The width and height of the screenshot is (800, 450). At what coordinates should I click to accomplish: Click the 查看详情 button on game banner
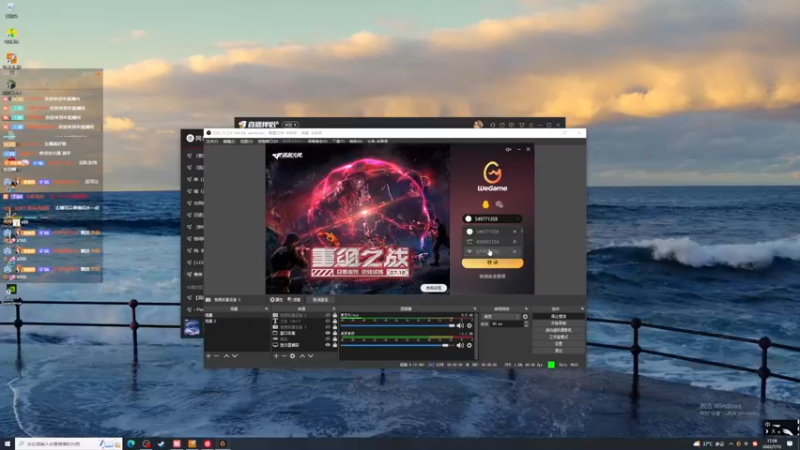(x=434, y=288)
